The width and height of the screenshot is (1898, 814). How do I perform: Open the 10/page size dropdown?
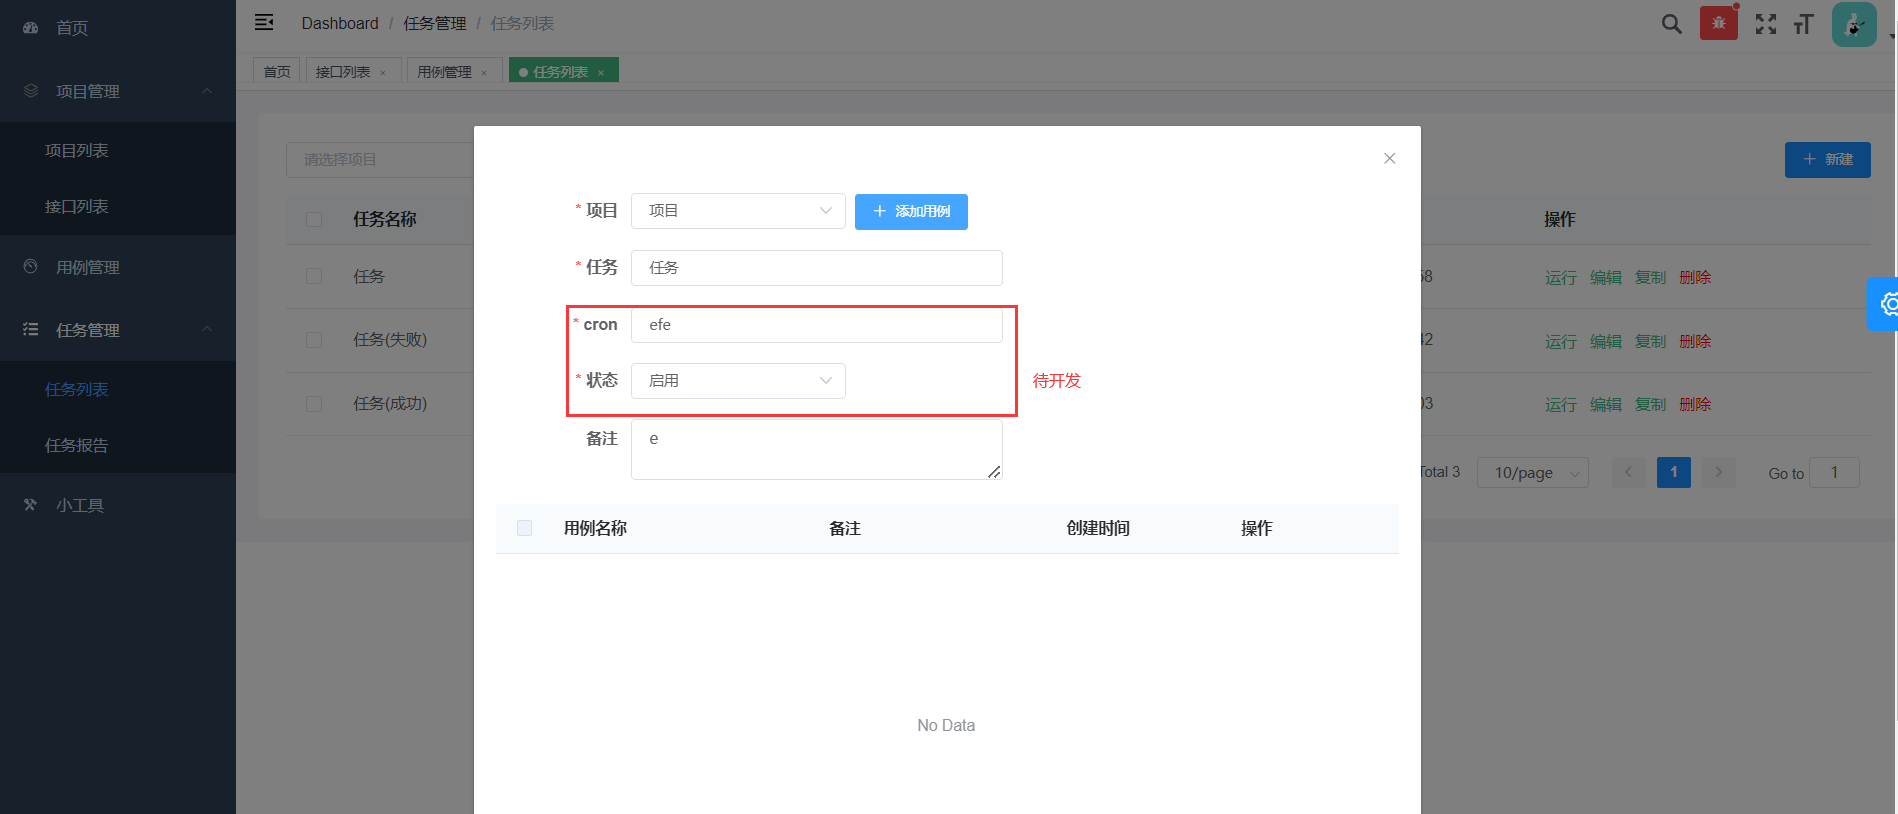point(1533,473)
